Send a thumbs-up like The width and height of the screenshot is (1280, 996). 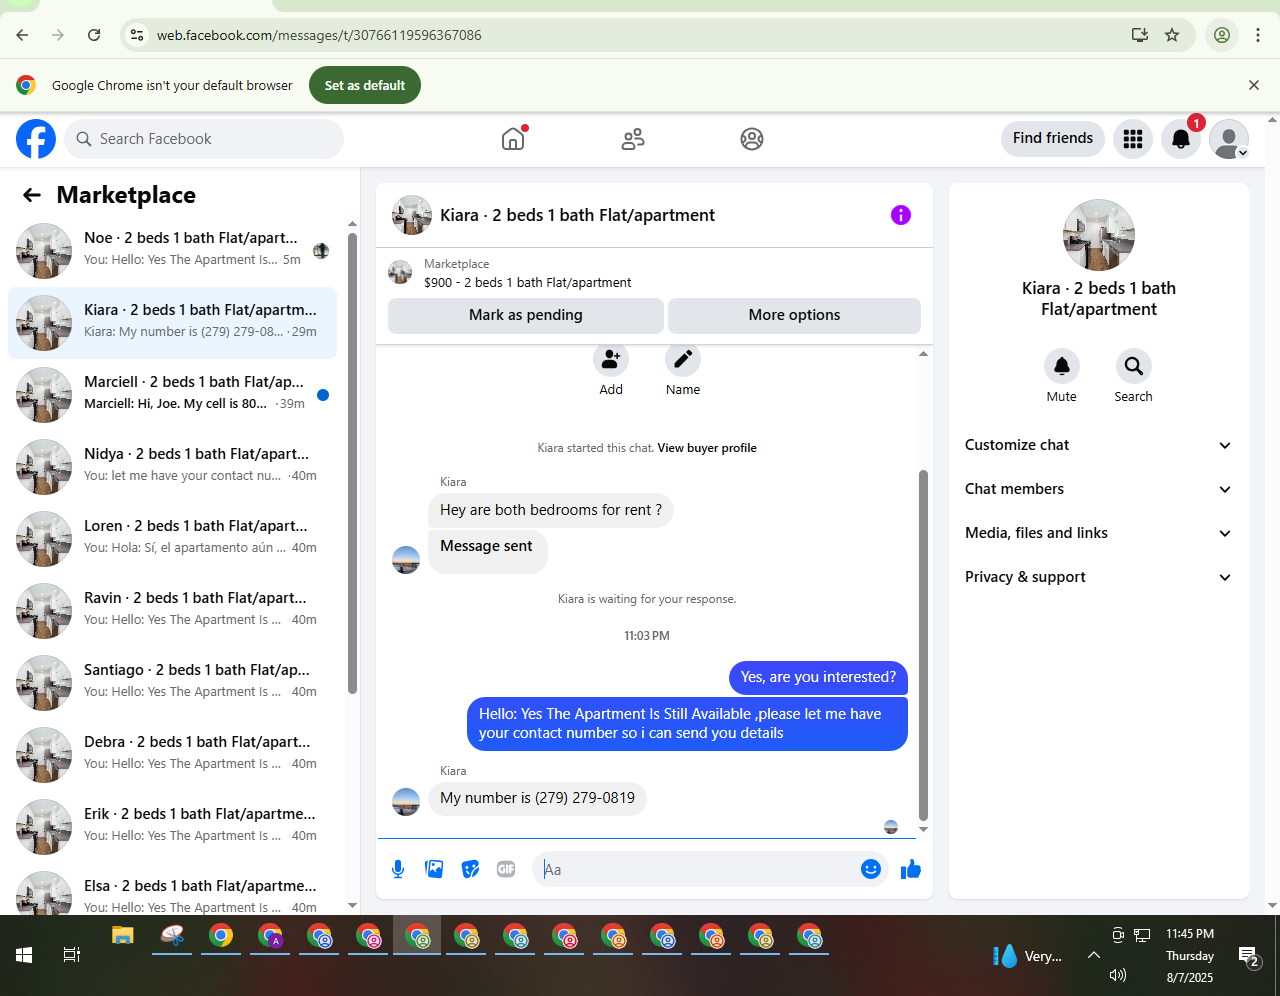coord(910,869)
